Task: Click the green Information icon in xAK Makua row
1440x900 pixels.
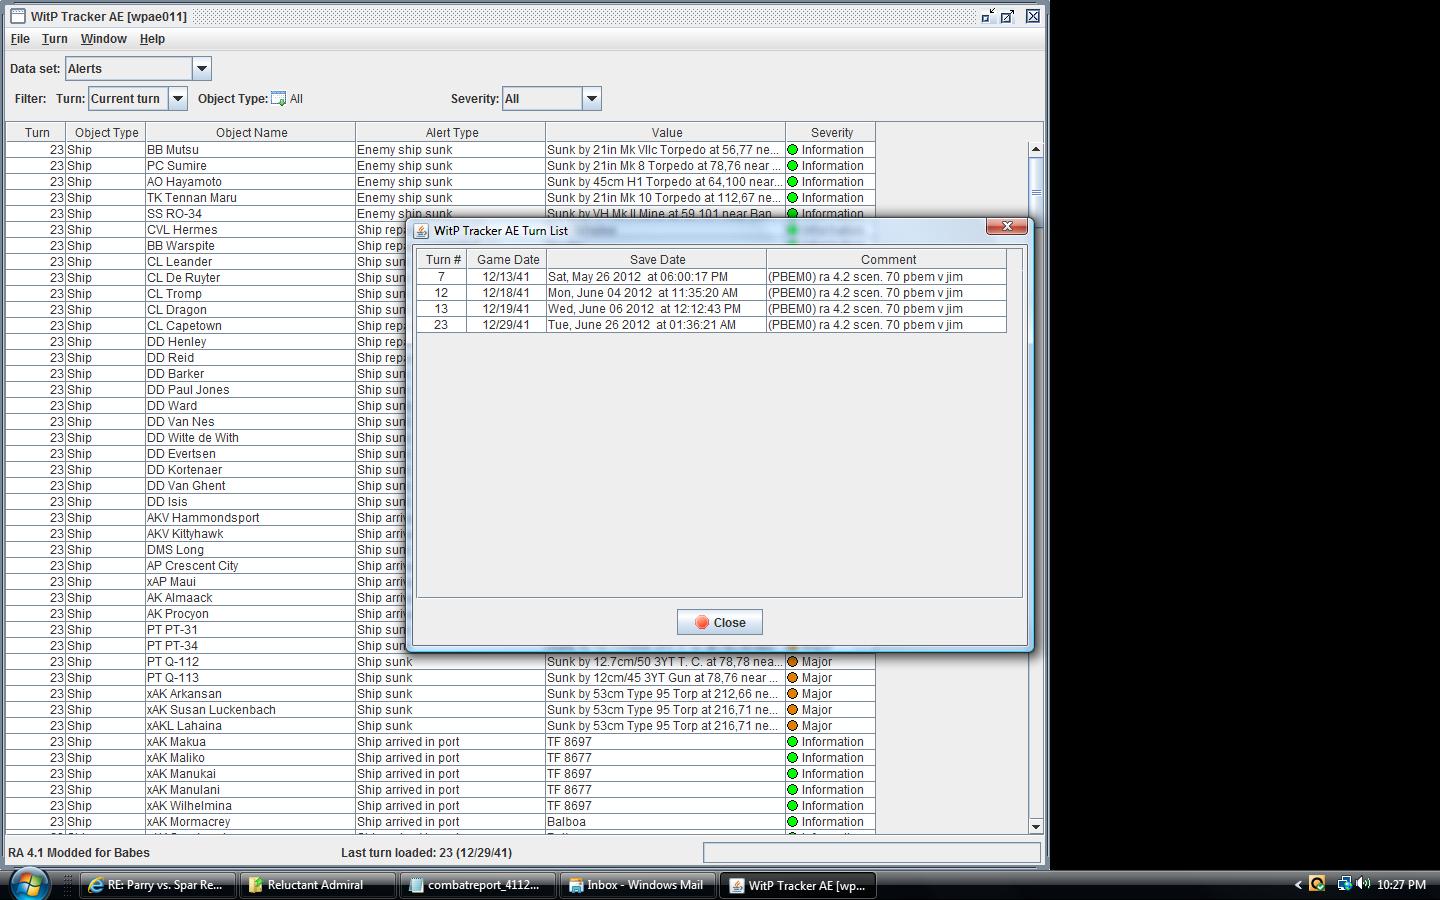Action: click(793, 742)
